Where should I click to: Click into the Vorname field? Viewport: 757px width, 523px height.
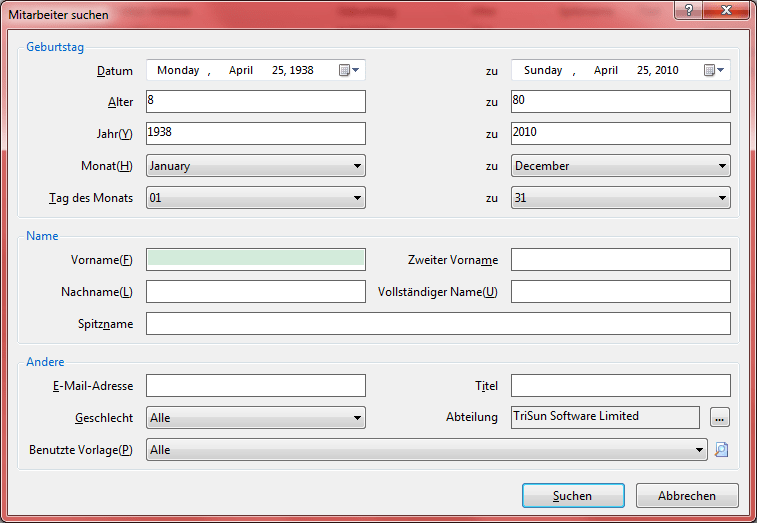click(256, 259)
